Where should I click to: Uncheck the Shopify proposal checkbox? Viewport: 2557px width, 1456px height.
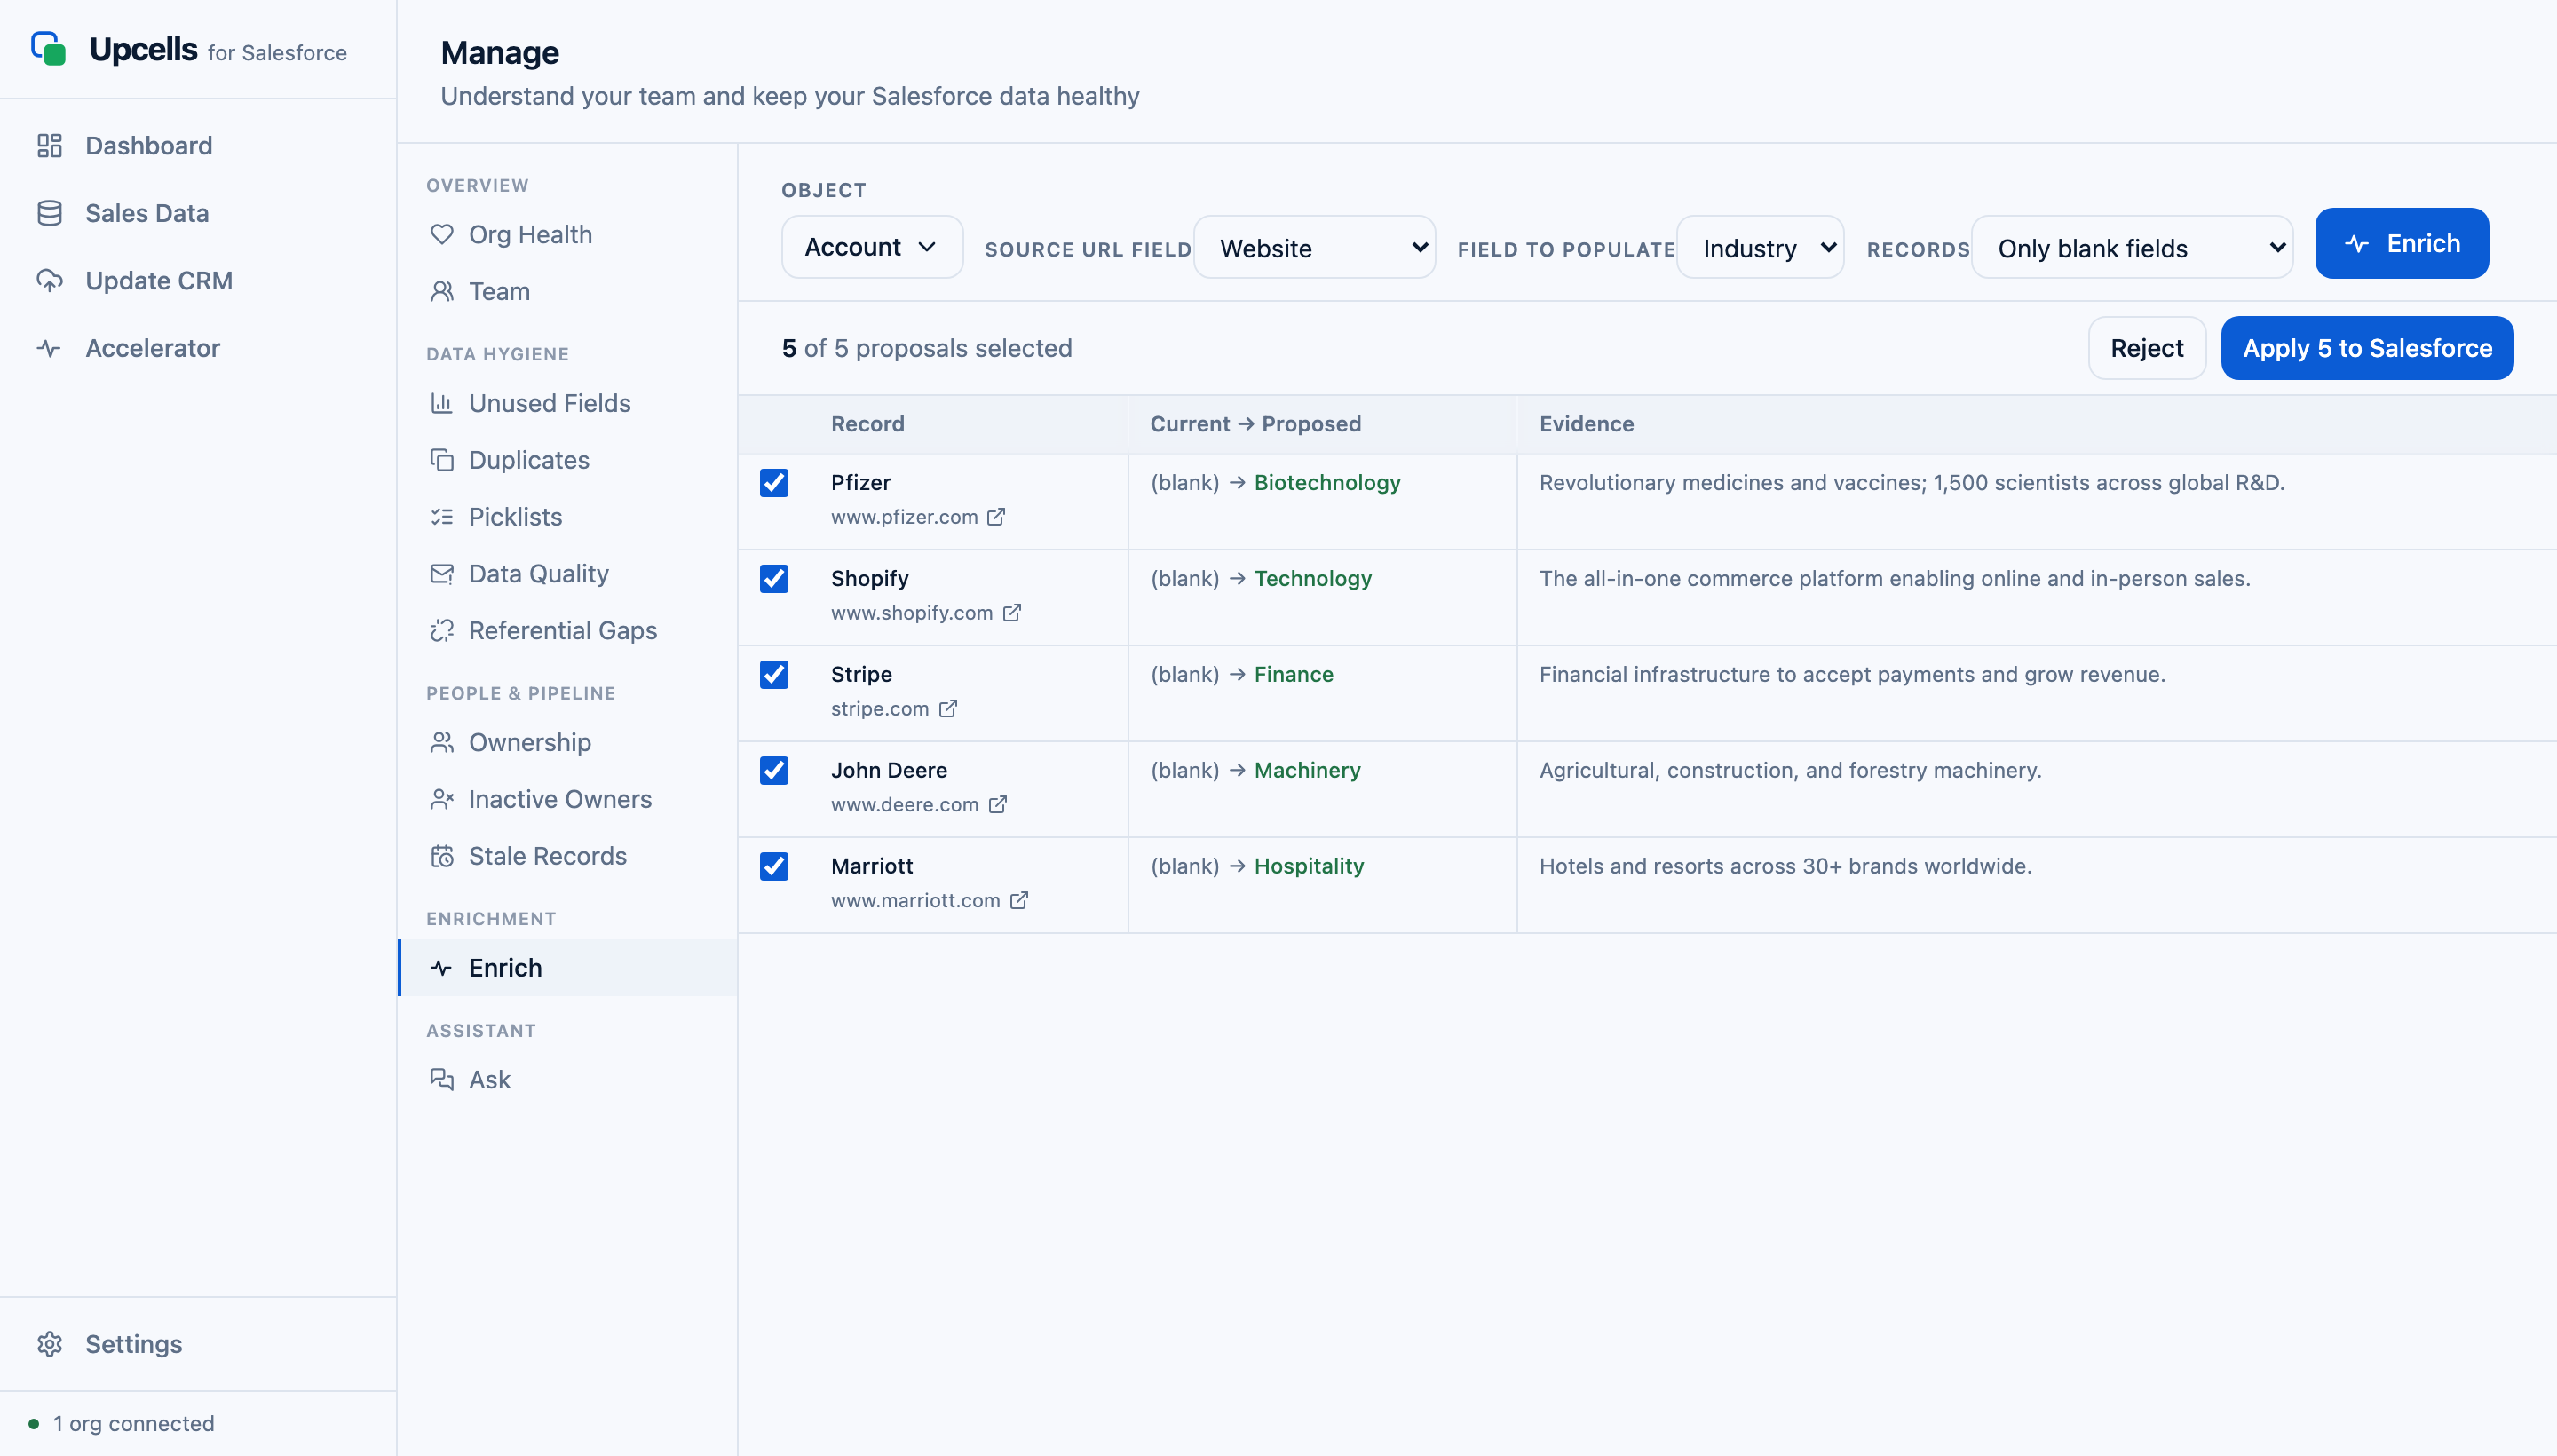(774, 579)
